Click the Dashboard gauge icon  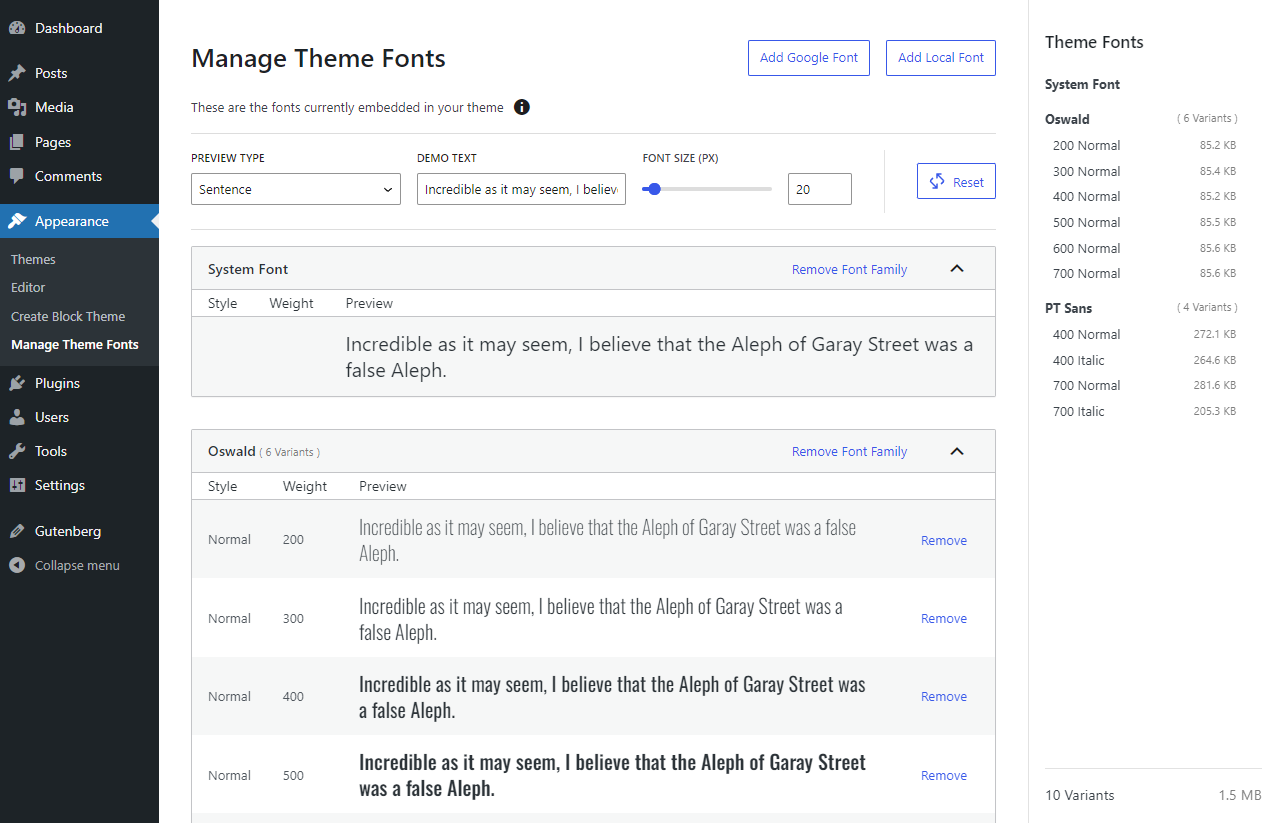click(x=17, y=28)
